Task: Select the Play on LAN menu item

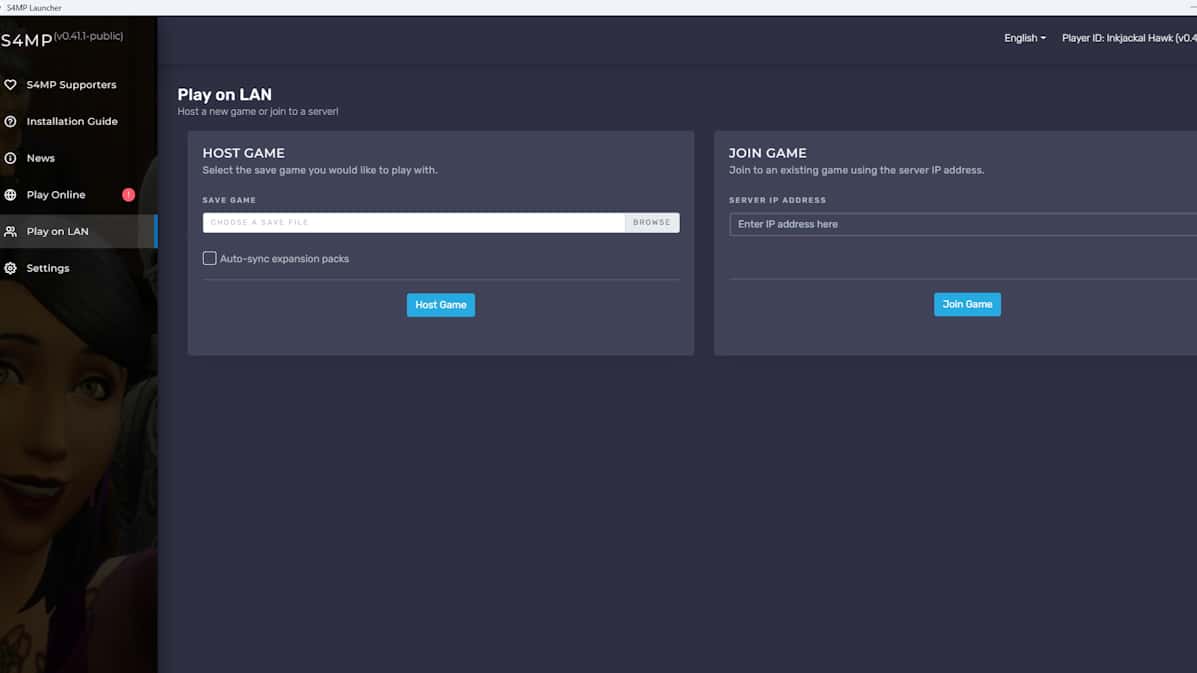Action: click(x=79, y=231)
